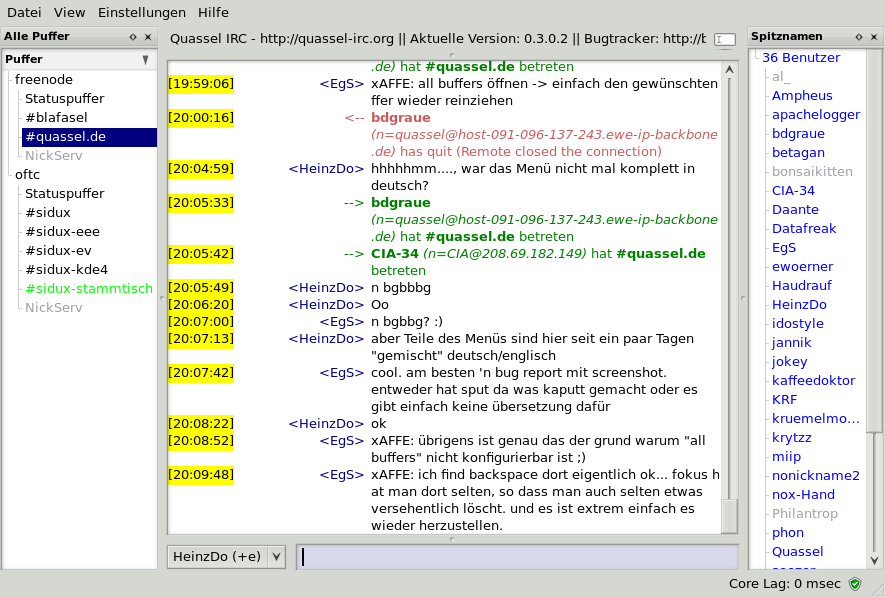
Task: Select EgS in the Spitznamen list
Action: pos(784,248)
